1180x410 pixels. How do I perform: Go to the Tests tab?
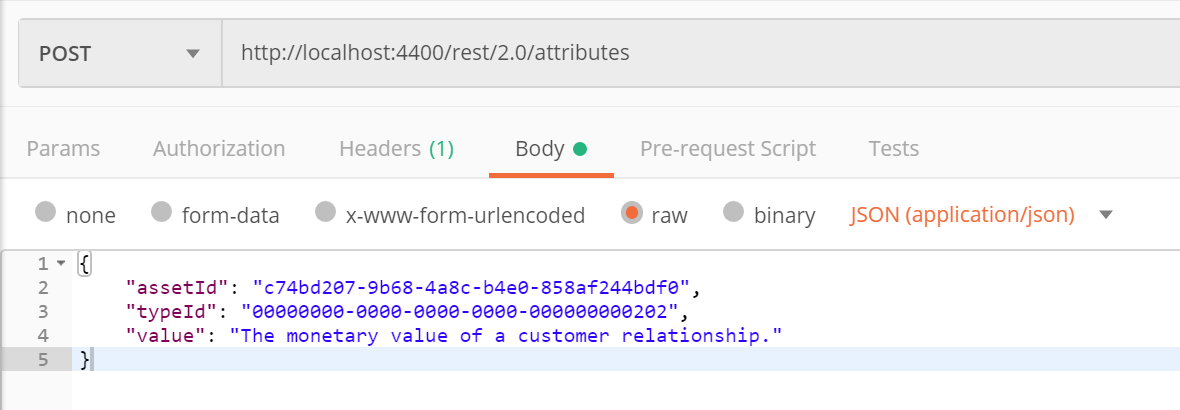(x=893, y=149)
